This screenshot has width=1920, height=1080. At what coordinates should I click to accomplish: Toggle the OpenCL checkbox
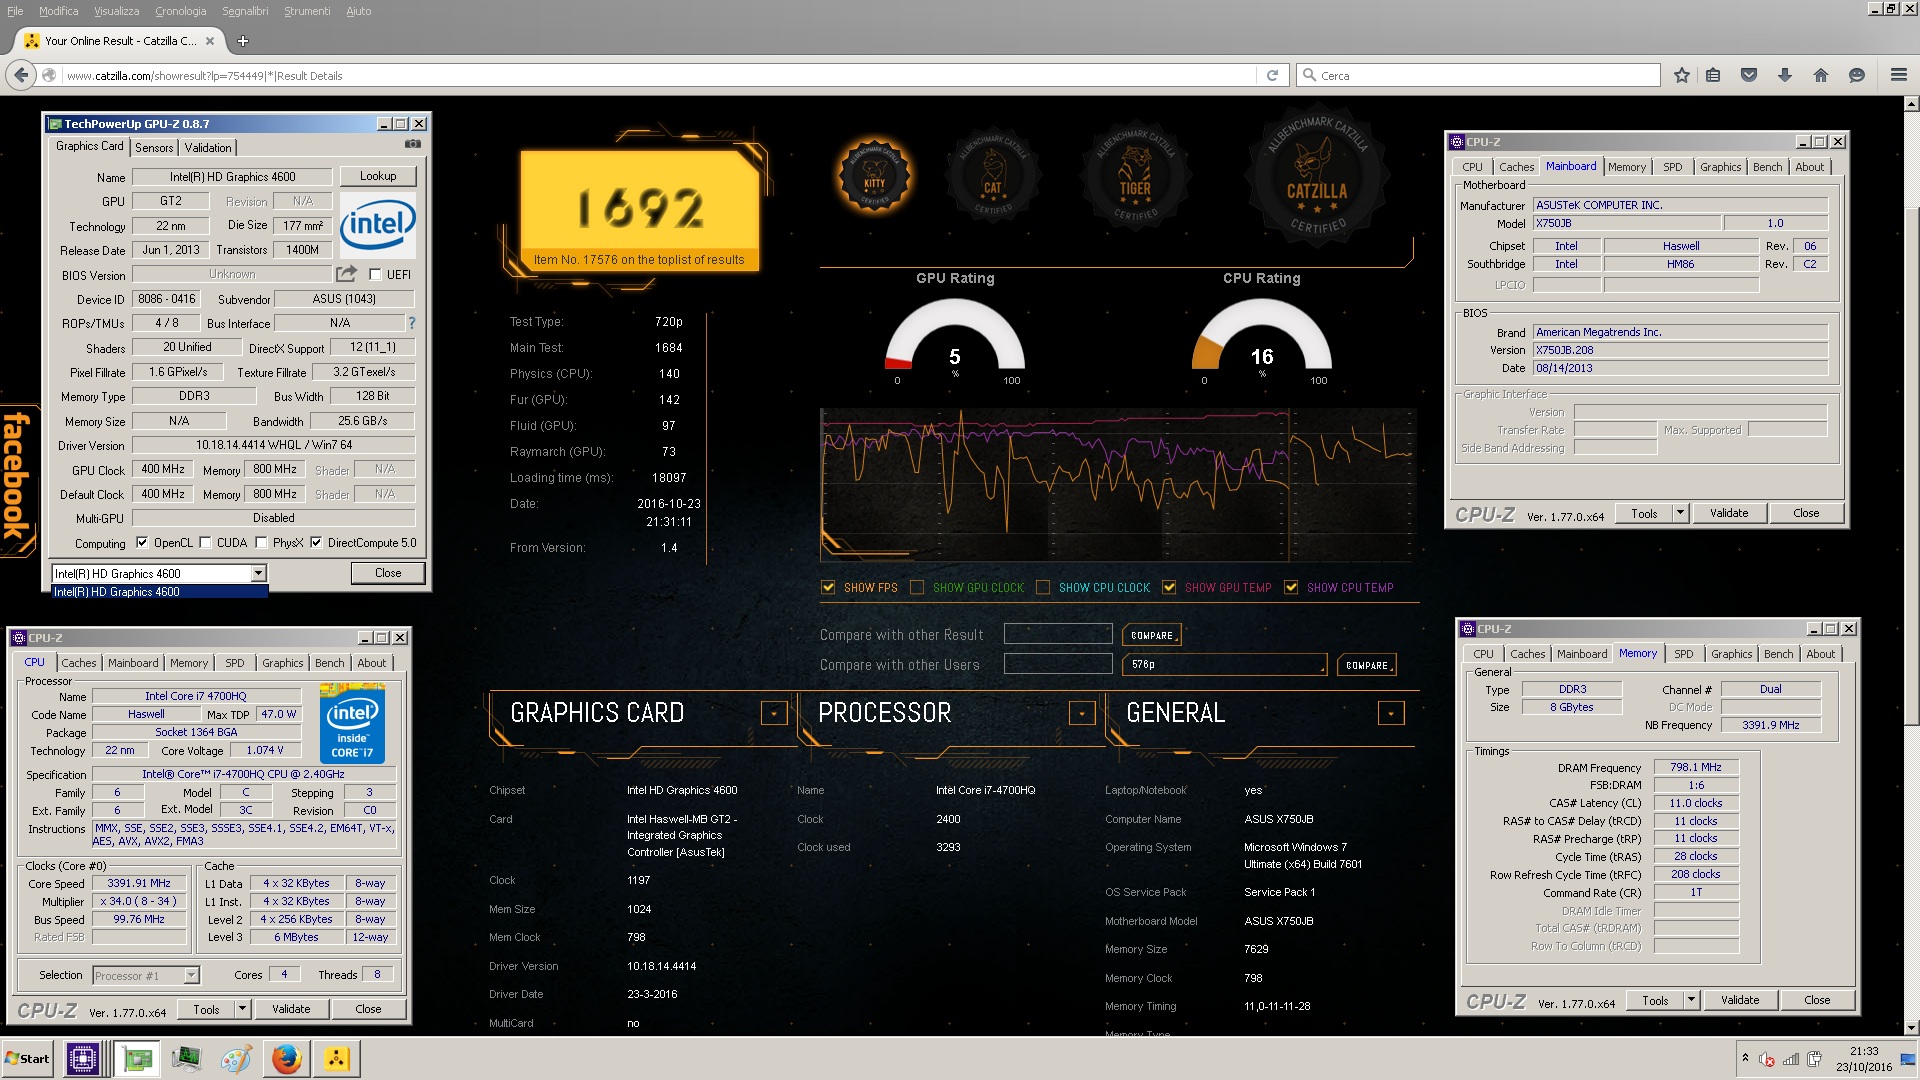pos(142,543)
